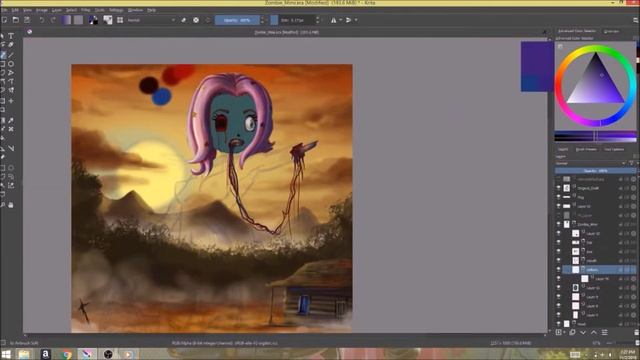This screenshot has width=640, height=360.
Task: Click the brush size stepper arrows
Action: pos(318,20)
